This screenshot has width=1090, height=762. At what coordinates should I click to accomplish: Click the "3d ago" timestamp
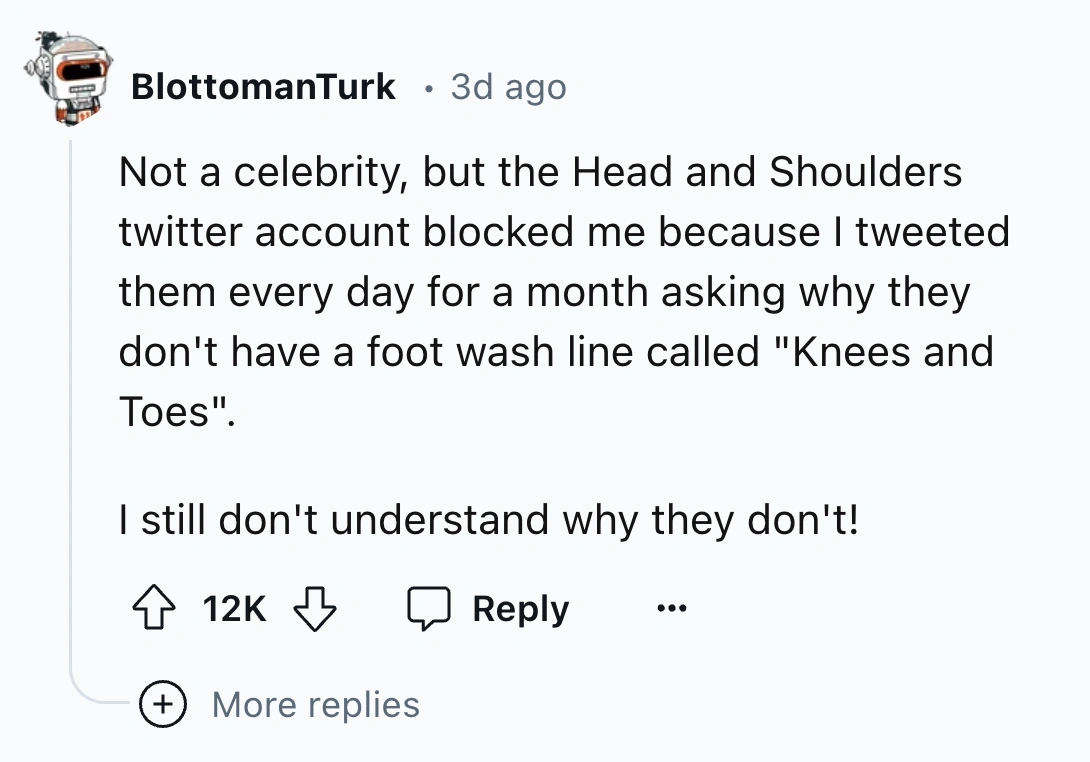[x=508, y=87]
